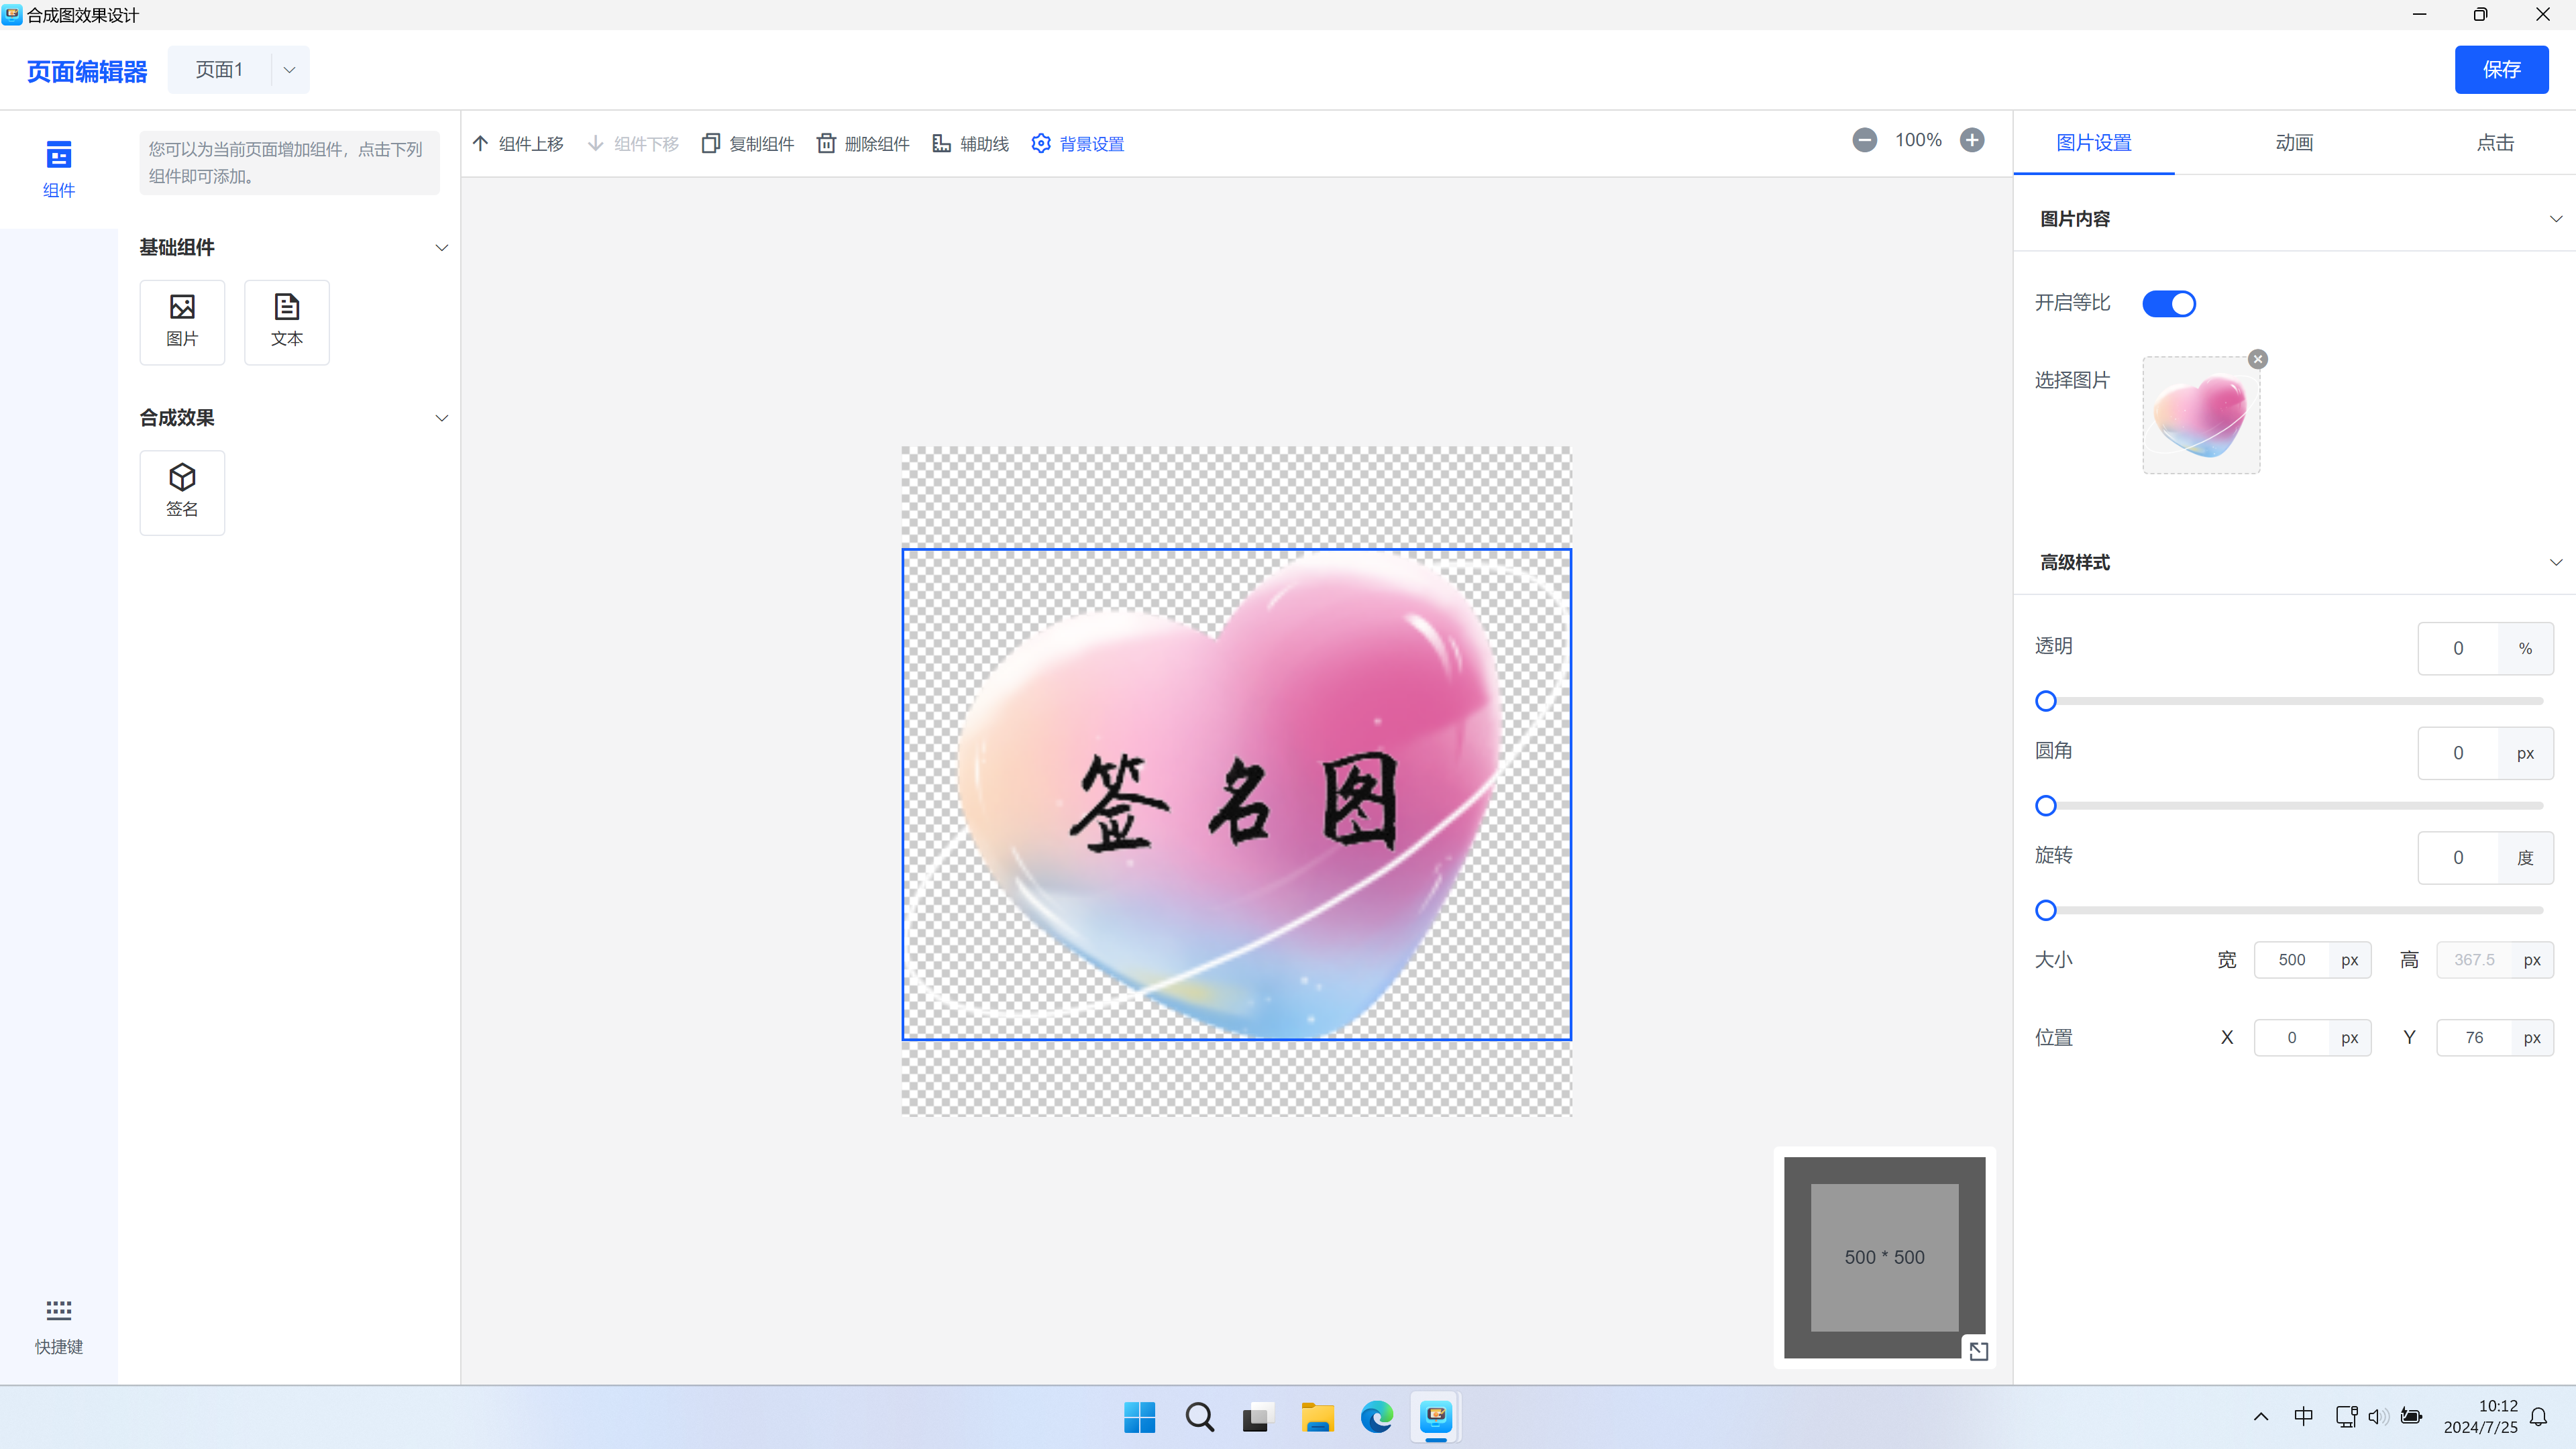Click the 圆角 px input field
Image resolution: width=2576 pixels, height=1449 pixels.
[x=2458, y=753]
